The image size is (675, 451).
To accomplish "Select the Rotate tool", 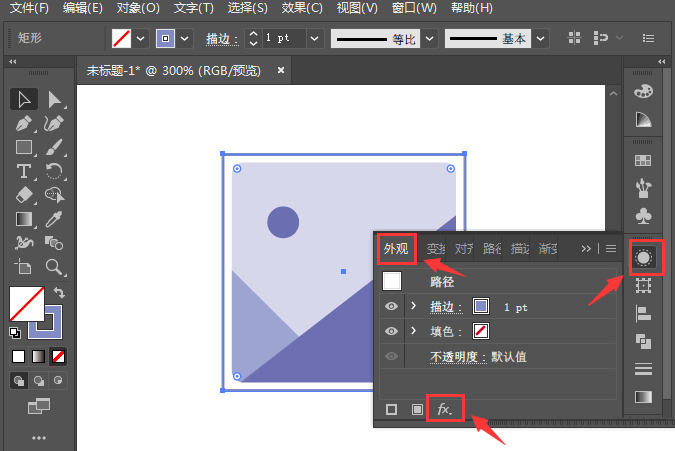I will pos(54,171).
